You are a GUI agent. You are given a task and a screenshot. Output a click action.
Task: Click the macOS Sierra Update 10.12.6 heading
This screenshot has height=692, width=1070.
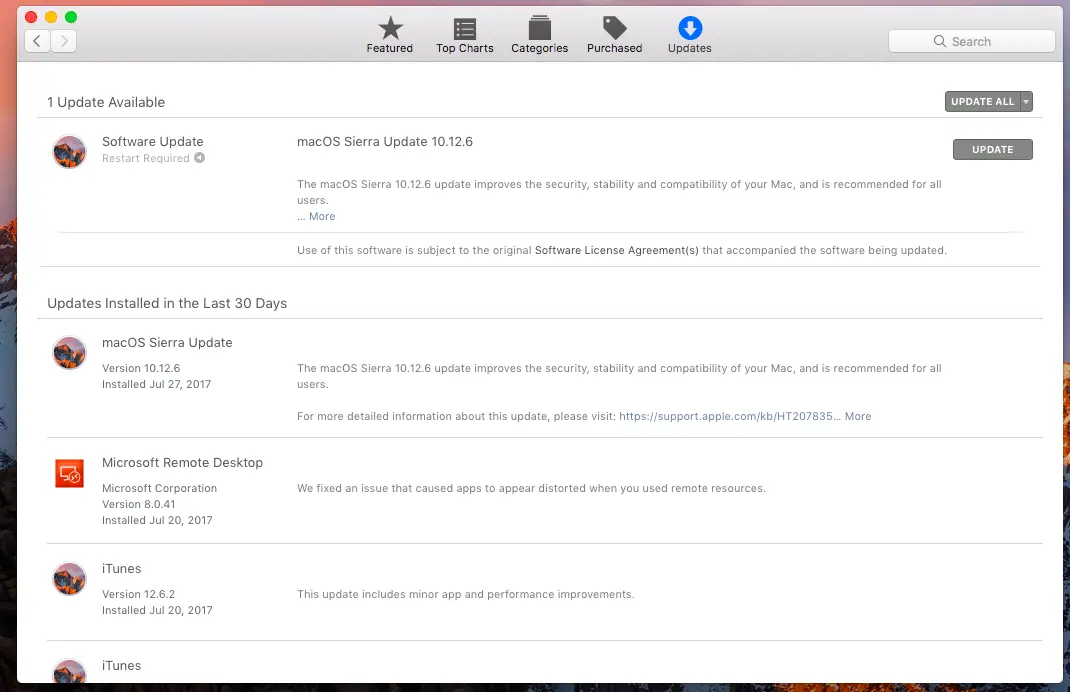pyautogui.click(x=385, y=142)
